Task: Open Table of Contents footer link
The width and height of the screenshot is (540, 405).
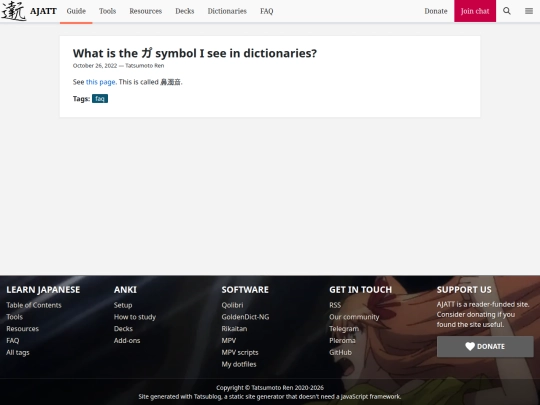Action: pos(34,305)
